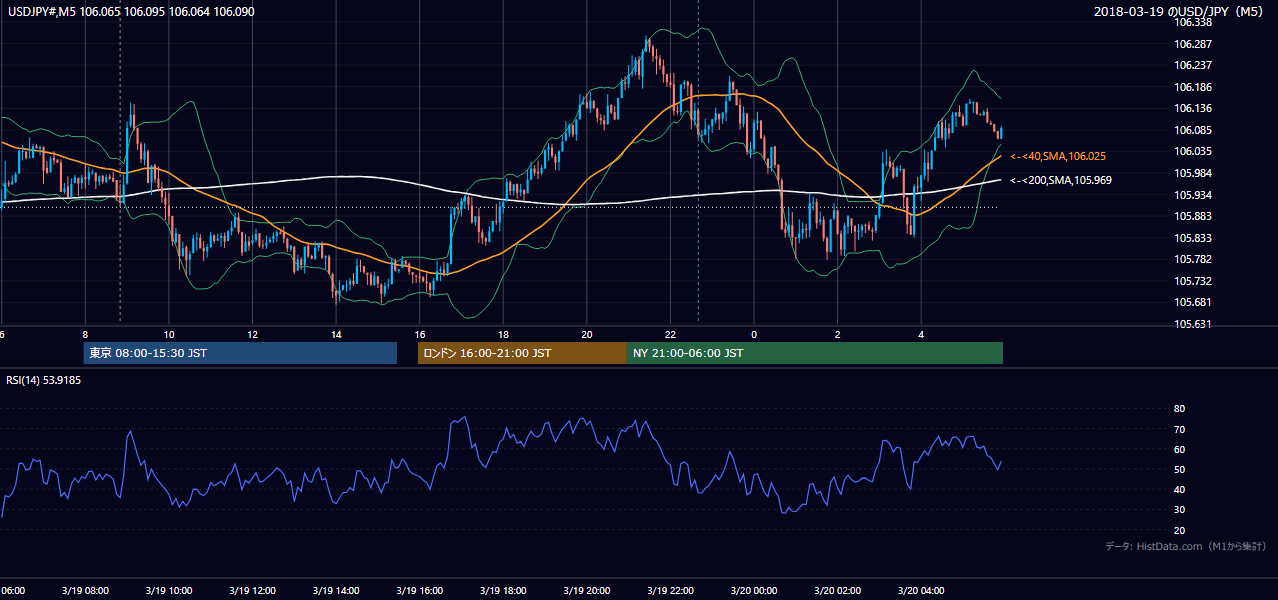The height and width of the screenshot is (600, 1278).
Task: Click RSI scale level 20 on right axis
Action: 1179,530
